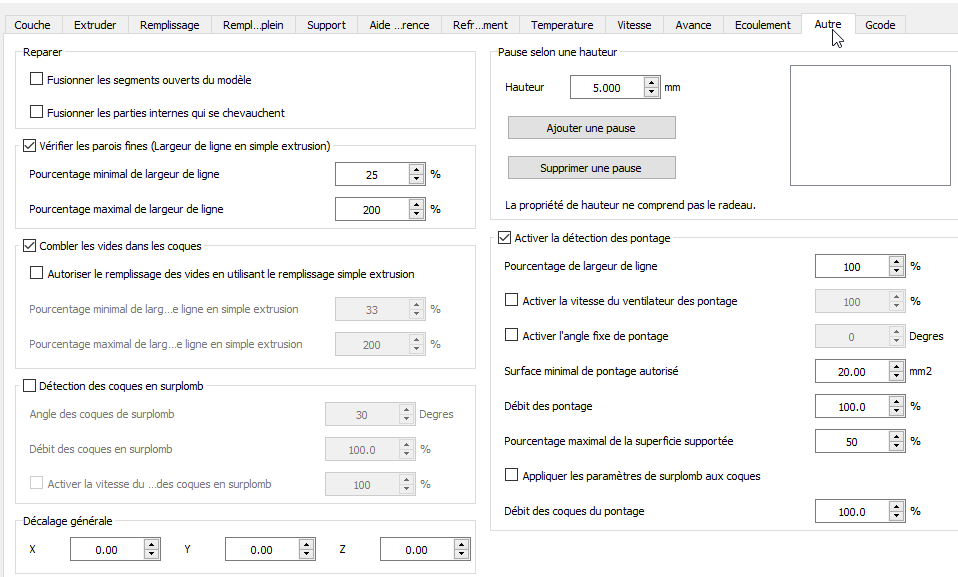Focus the Débit des pontage field
Screen dimensions: 958x577
click(x=852, y=406)
